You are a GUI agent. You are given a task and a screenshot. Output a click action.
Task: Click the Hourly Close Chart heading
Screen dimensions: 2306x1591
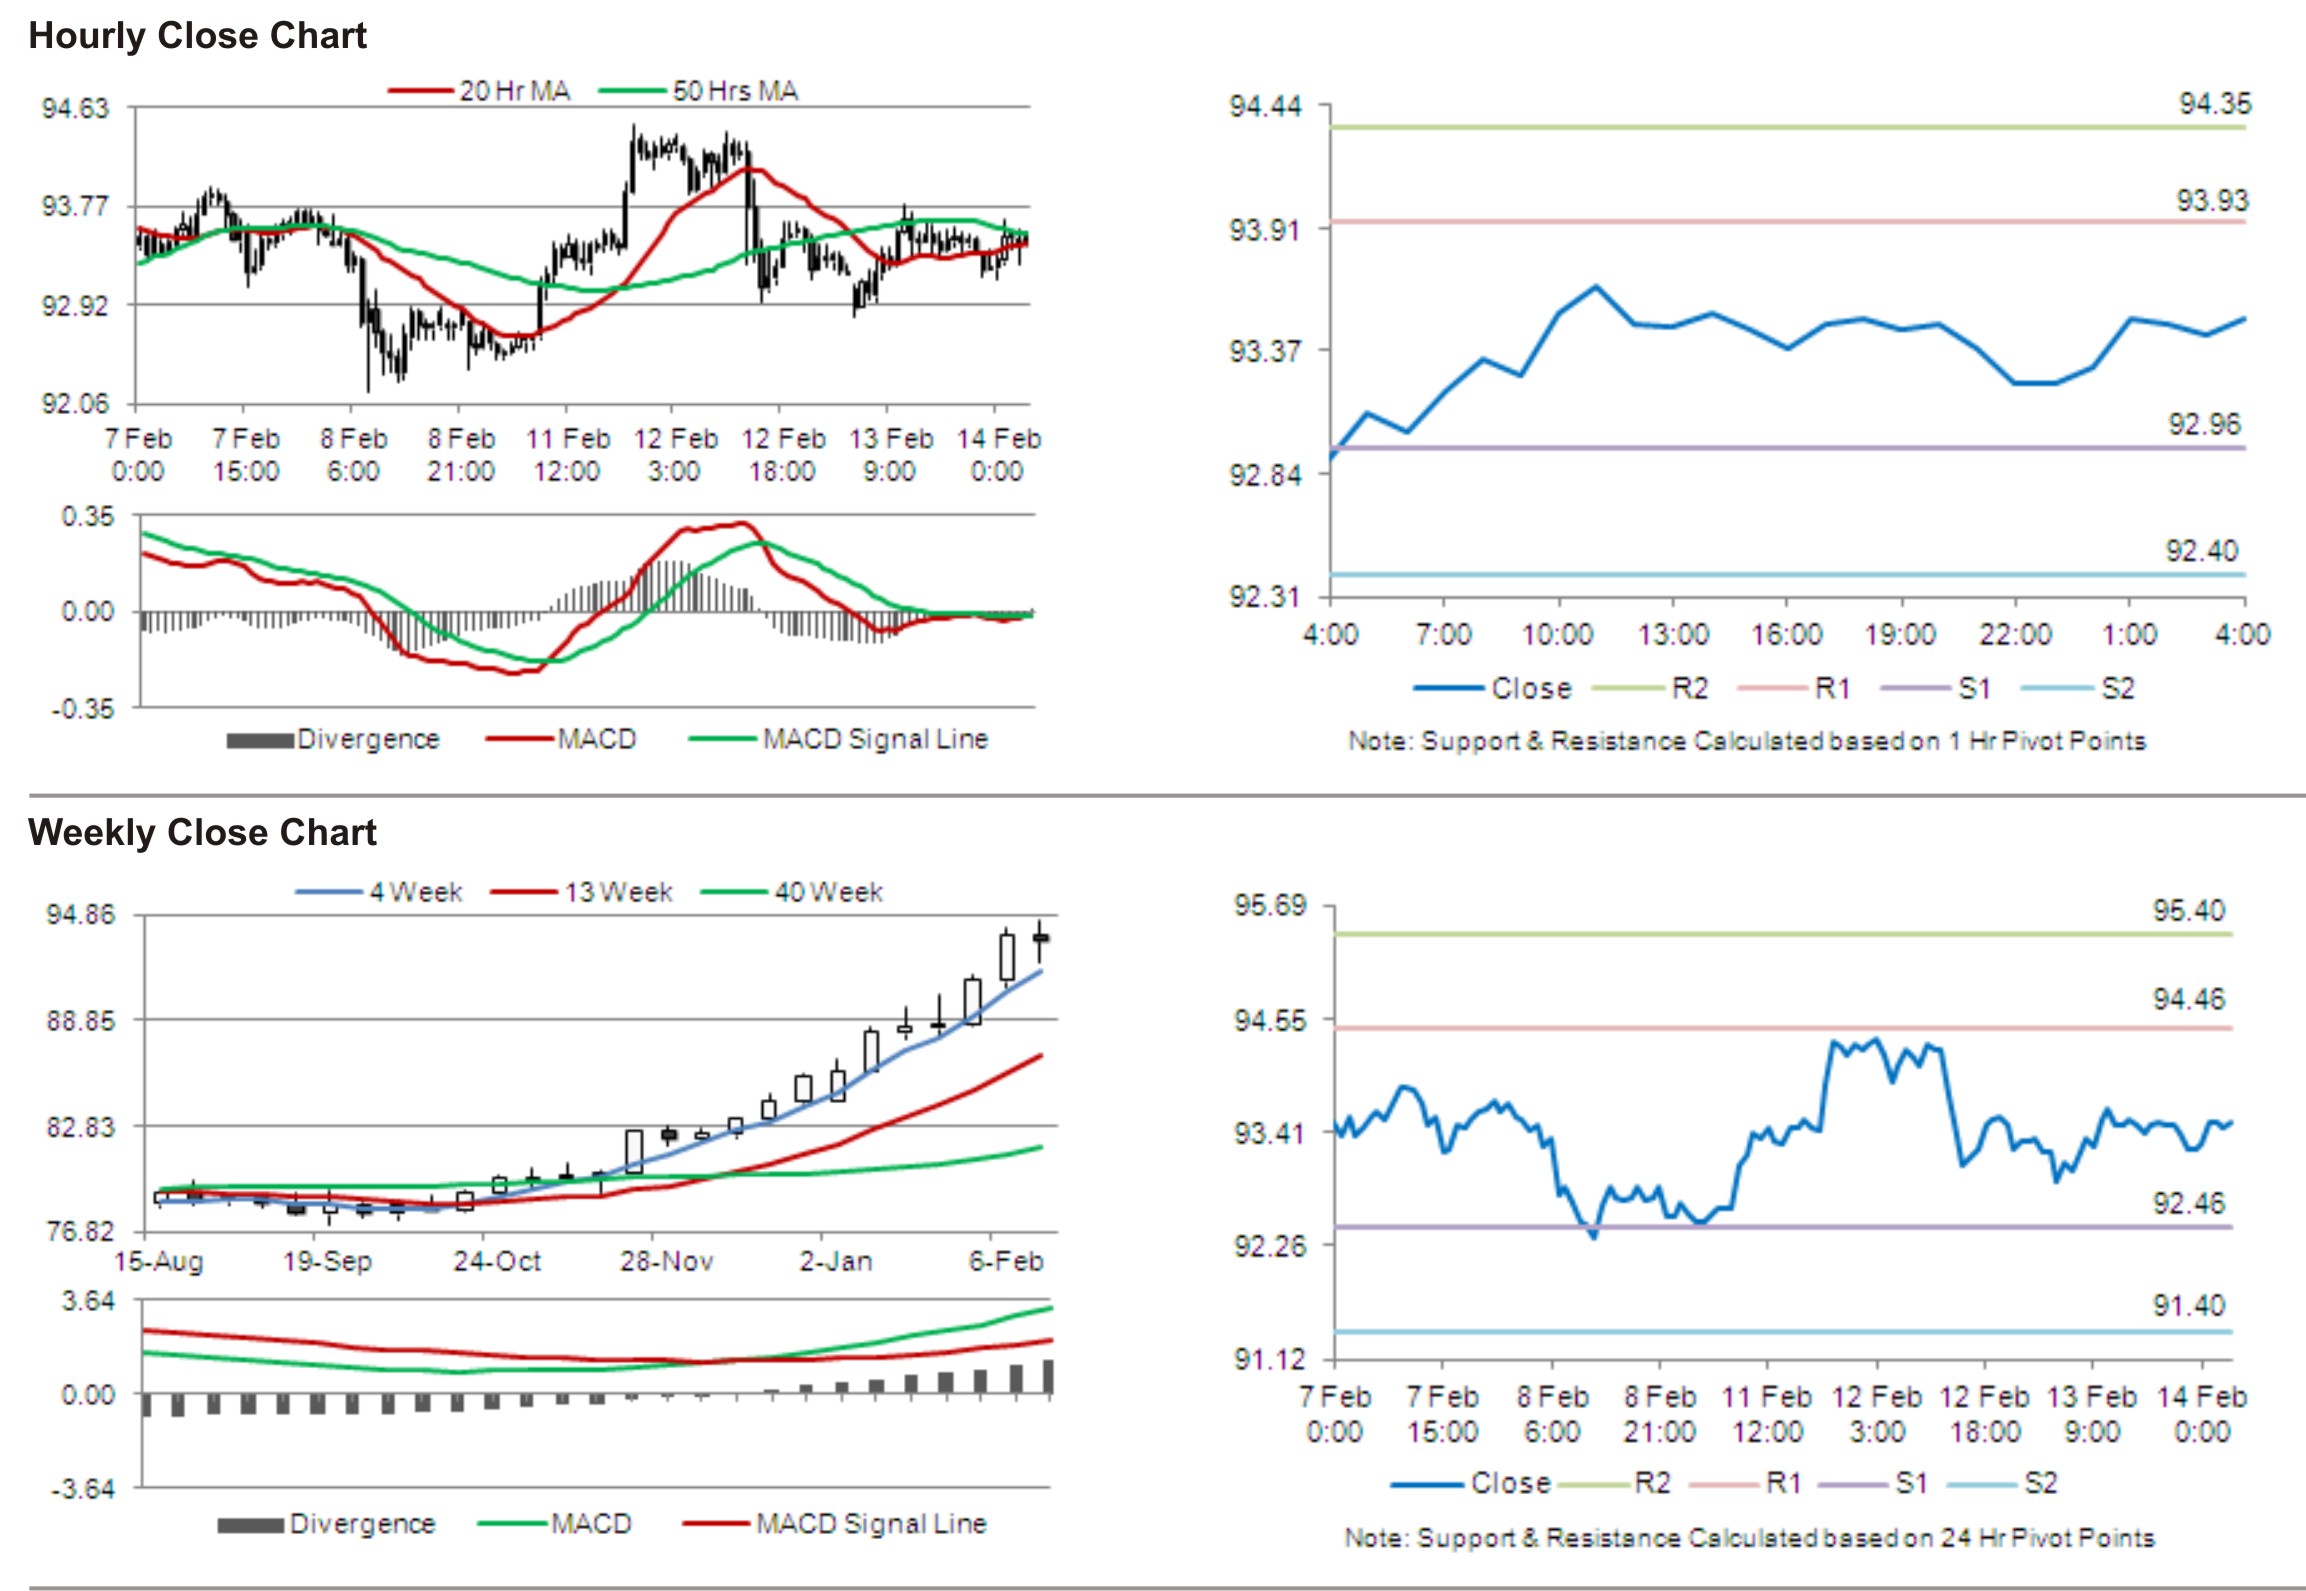(x=198, y=36)
